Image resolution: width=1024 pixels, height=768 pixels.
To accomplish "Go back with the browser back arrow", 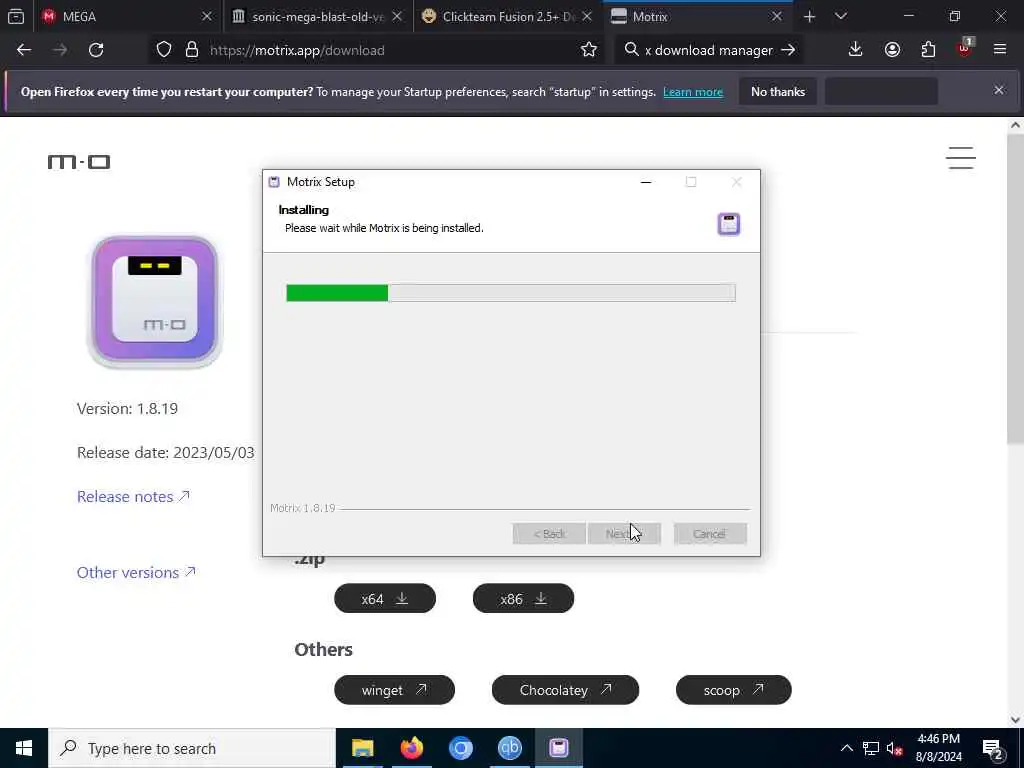I will [x=24, y=50].
